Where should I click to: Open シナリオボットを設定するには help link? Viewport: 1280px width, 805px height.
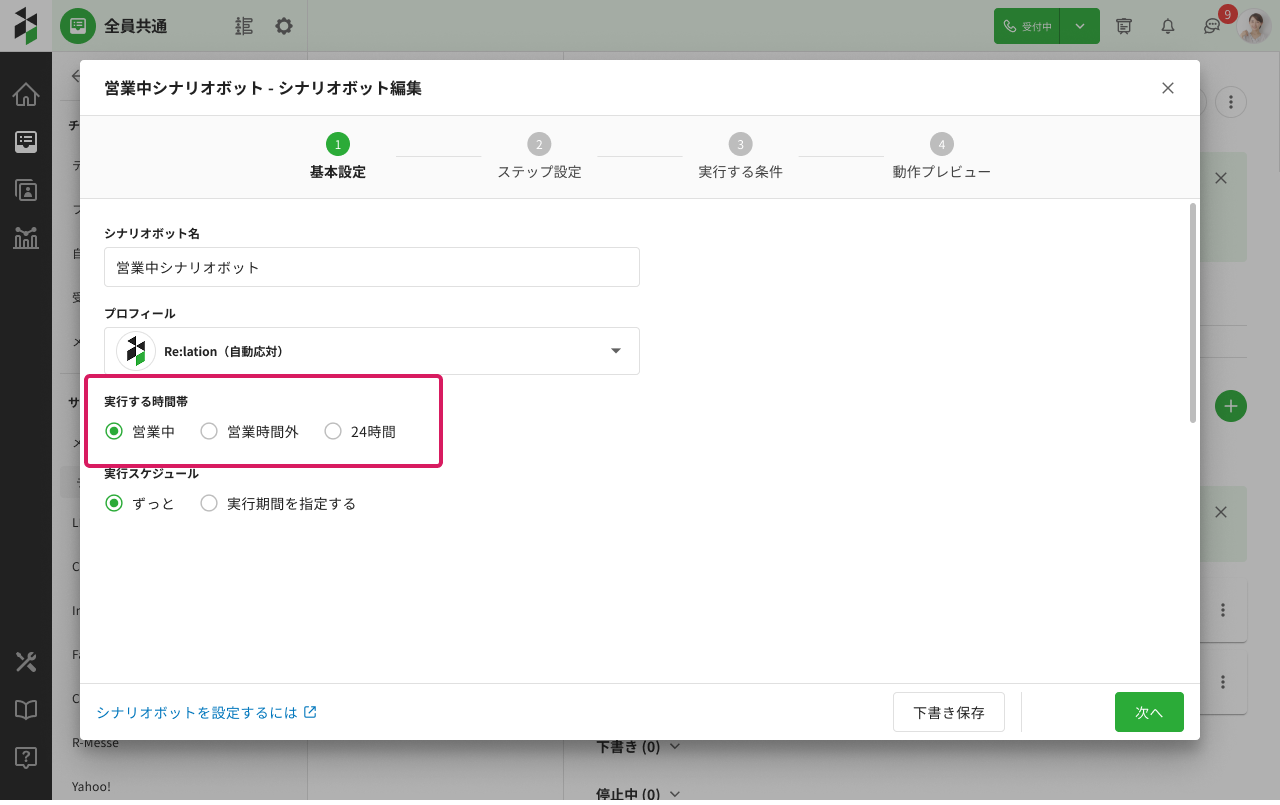(207, 712)
